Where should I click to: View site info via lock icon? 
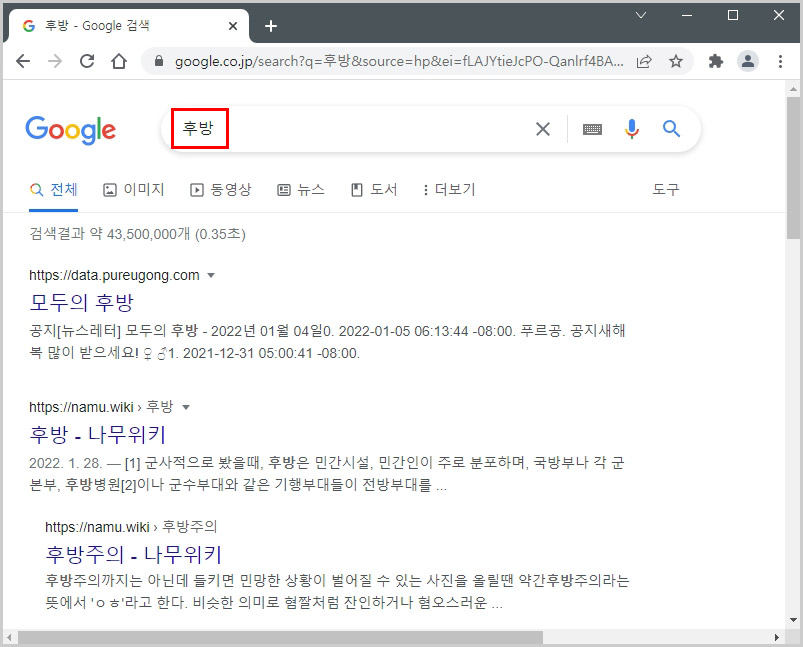coord(159,61)
